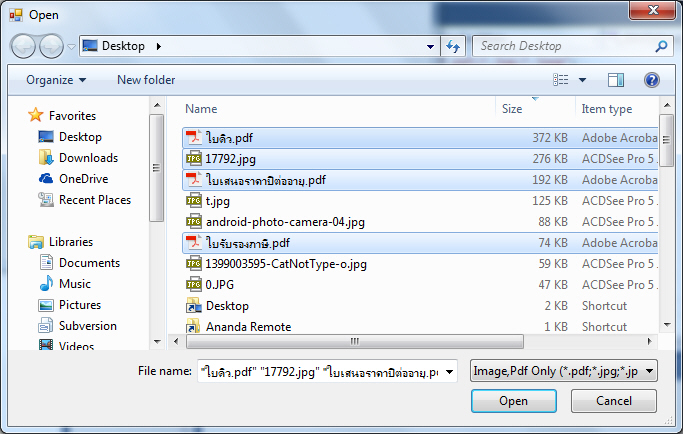The image size is (683, 434).
Task: Click the Desktop location icon in address bar
Action: tap(90, 46)
